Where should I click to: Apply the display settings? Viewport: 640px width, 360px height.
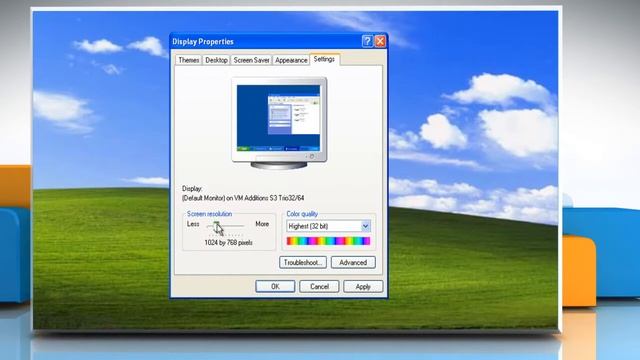(363, 287)
